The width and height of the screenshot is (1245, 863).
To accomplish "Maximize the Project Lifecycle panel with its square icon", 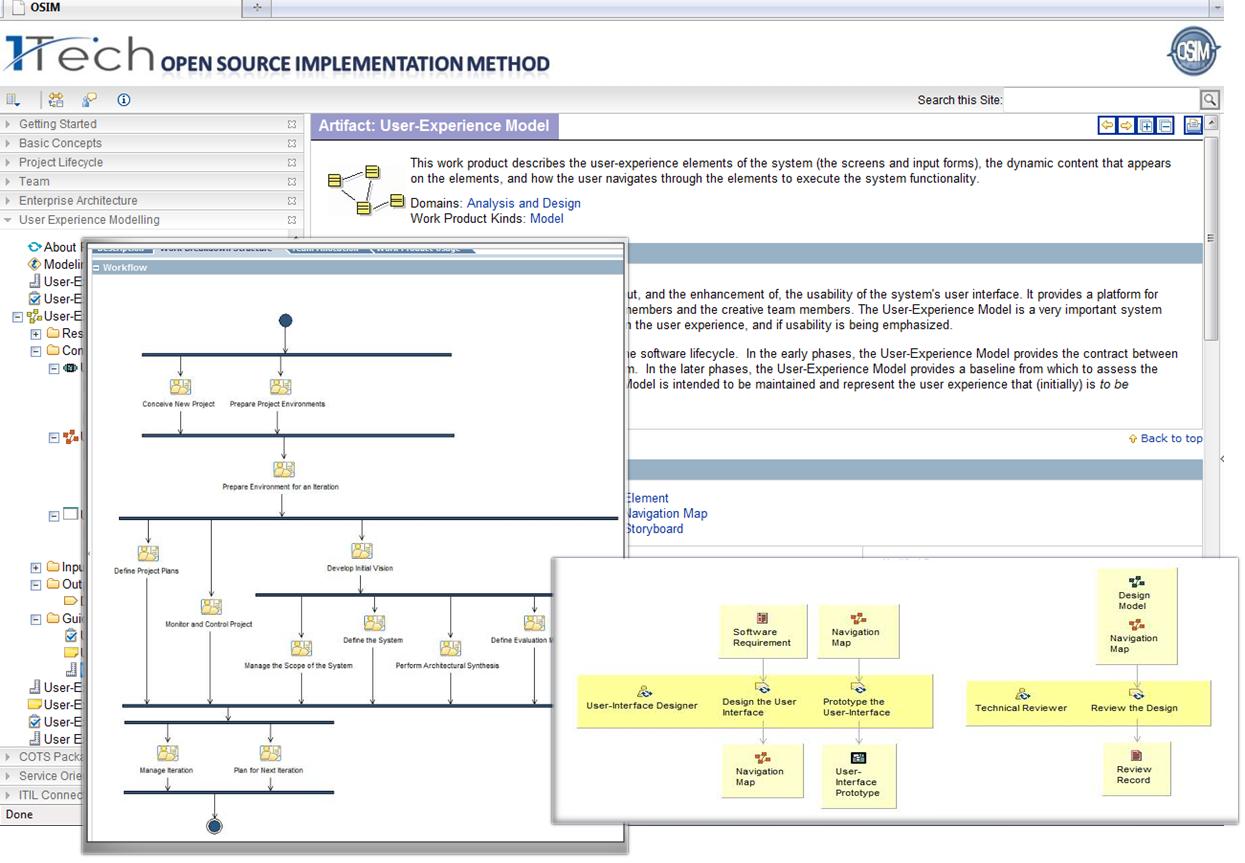I will [x=292, y=163].
